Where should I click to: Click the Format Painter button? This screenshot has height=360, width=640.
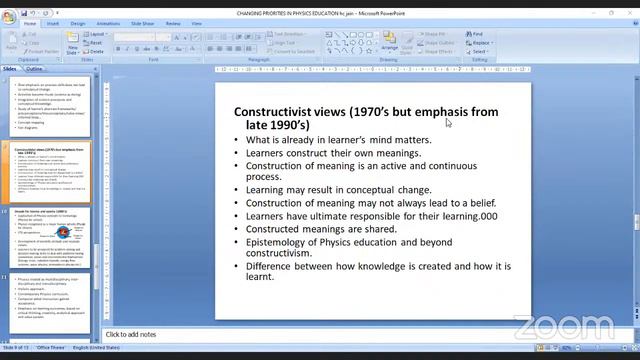tap(41, 51)
